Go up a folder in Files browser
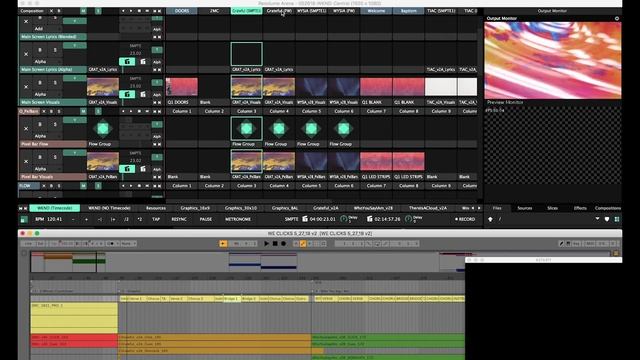640x360 pixels. 490,219
